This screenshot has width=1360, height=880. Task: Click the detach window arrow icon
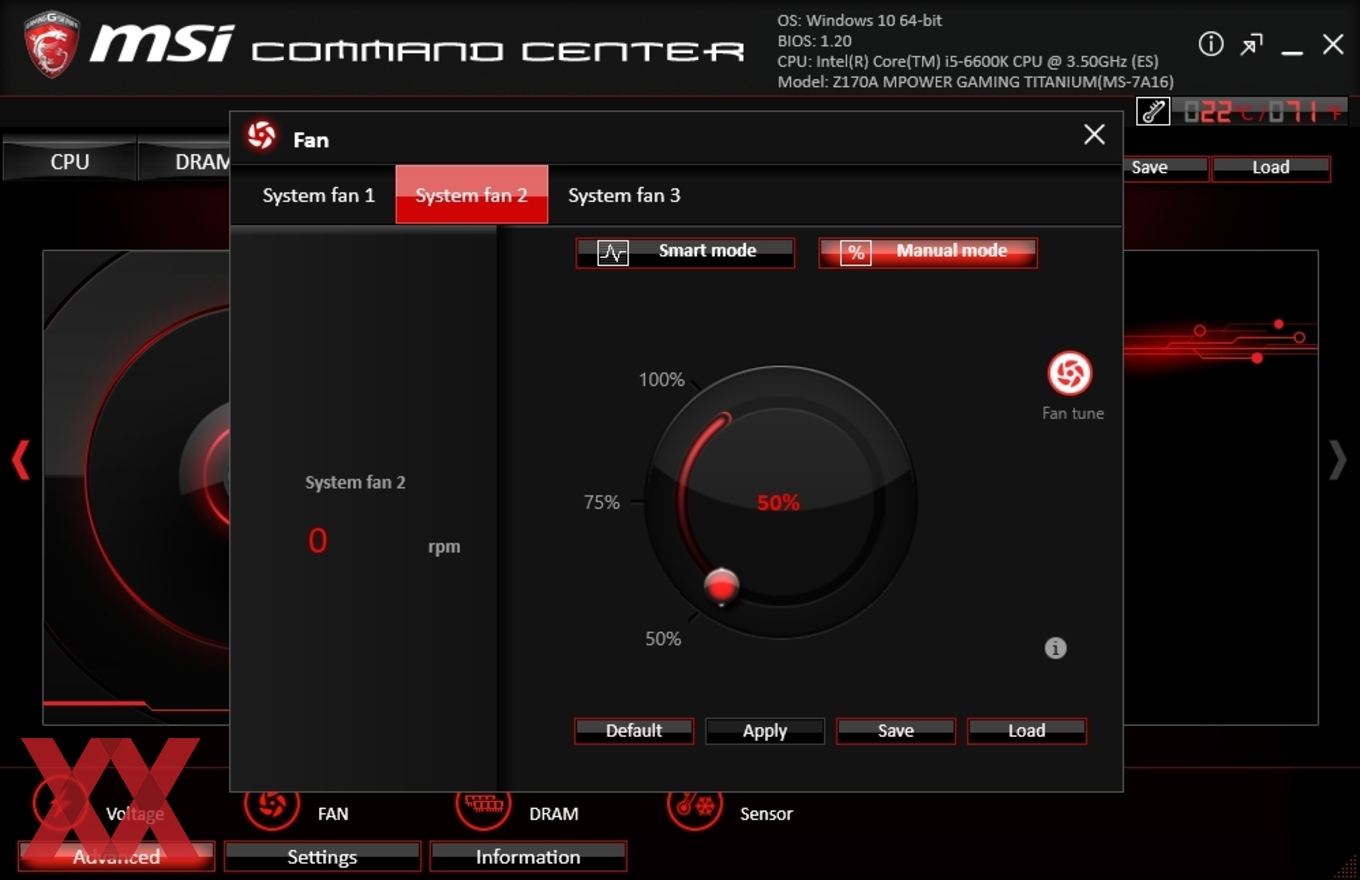[1251, 45]
